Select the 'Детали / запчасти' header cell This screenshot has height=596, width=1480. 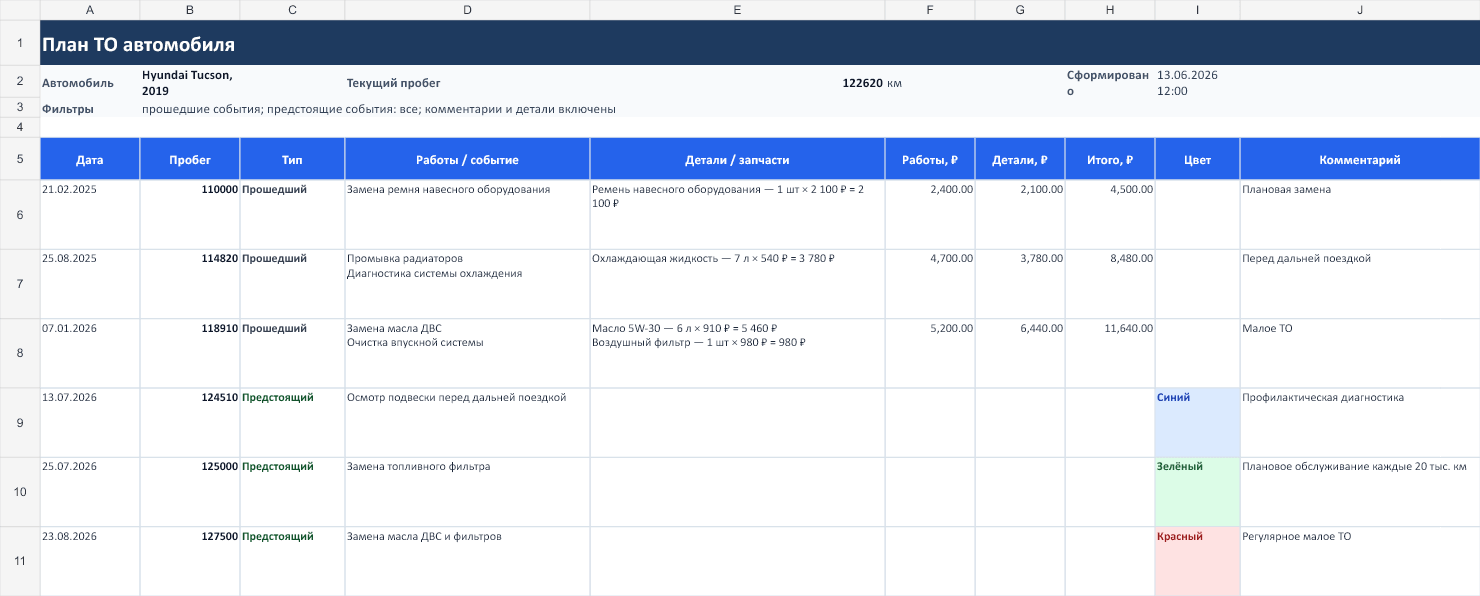click(737, 160)
